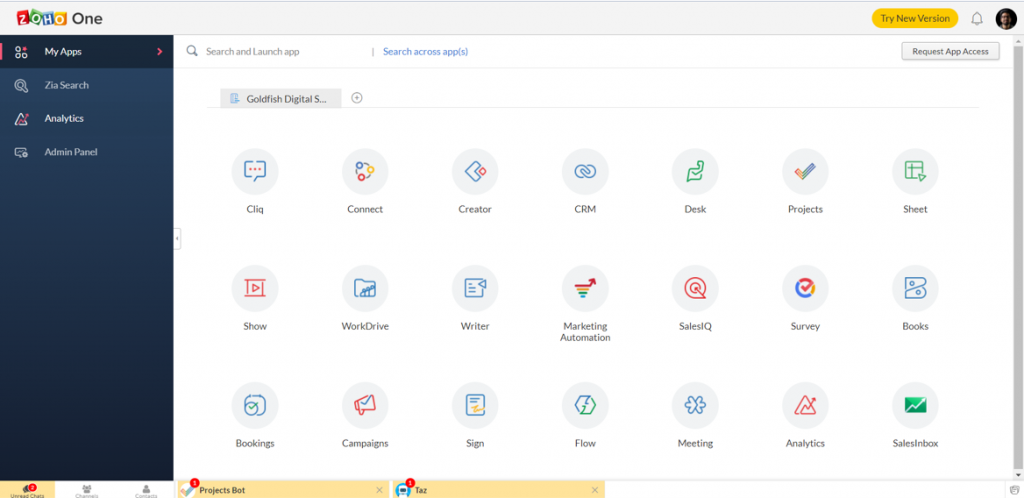The width and height of the screenshot is (1024, 498).
Task: Open the Cliq app
Action: (255, 172)
